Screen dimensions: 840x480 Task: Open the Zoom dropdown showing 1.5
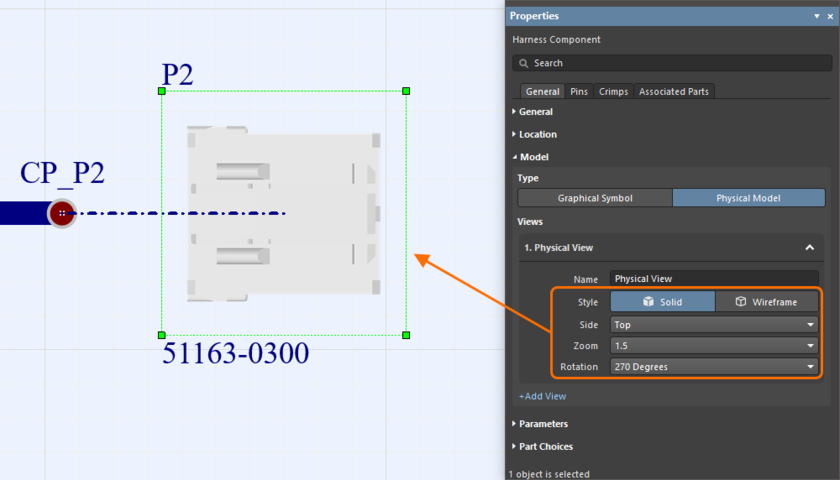[714, 346]
